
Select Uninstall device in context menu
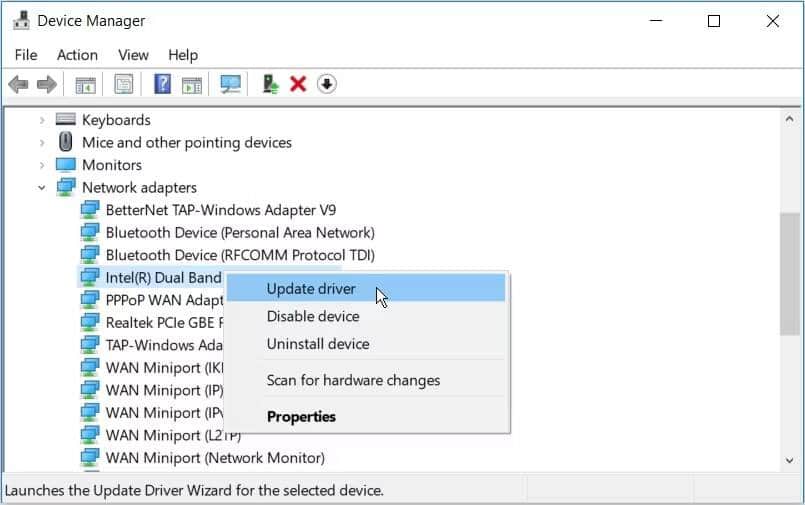coord(318,344)
